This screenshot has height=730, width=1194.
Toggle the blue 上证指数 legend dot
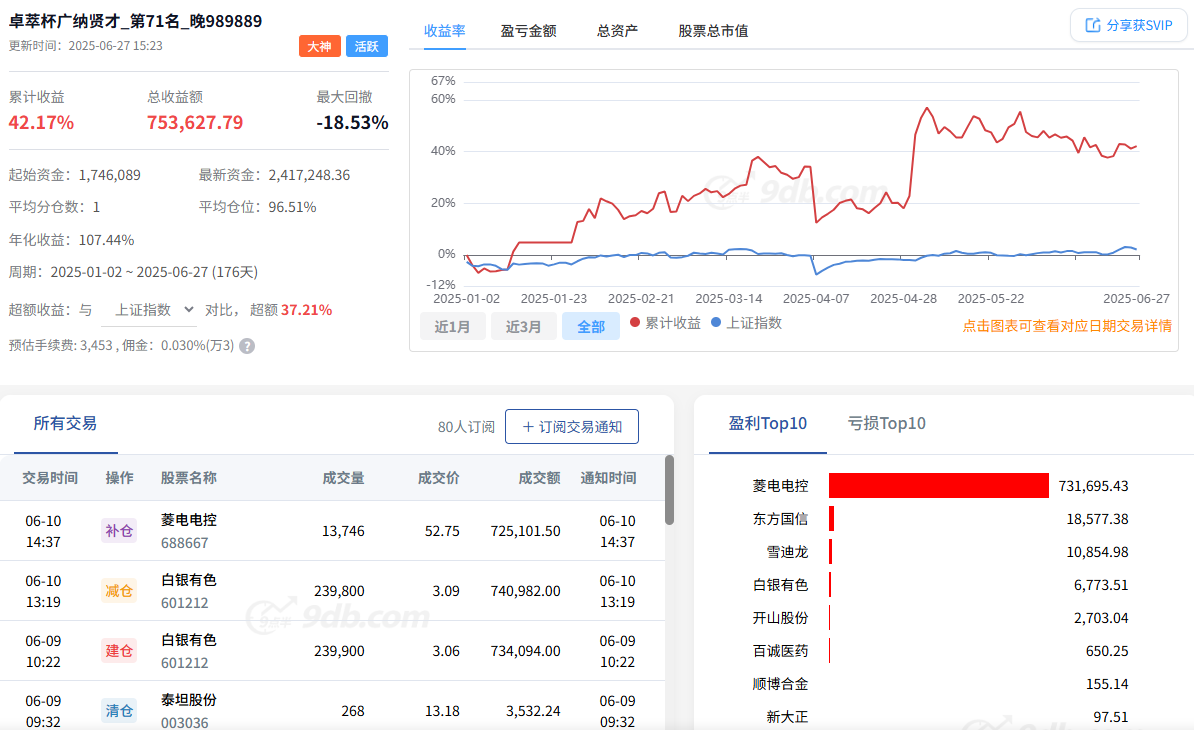(716, 322)
